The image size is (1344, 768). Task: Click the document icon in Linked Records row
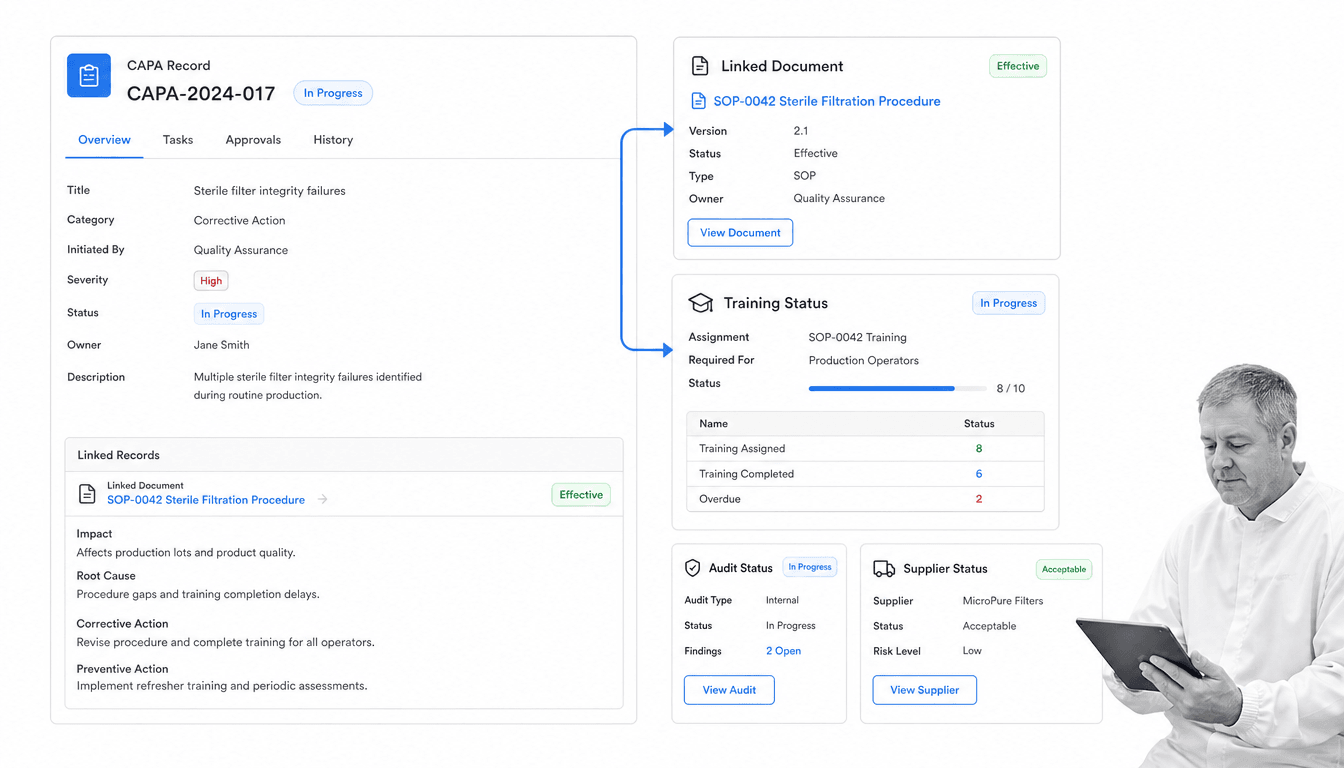pyautogui.click(x=87, y=493)
